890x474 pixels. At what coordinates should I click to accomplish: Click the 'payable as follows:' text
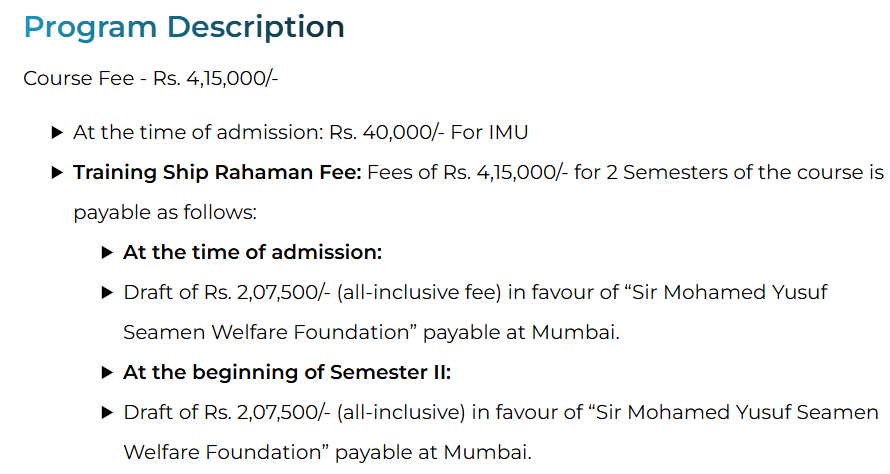[x=165, y=212]
